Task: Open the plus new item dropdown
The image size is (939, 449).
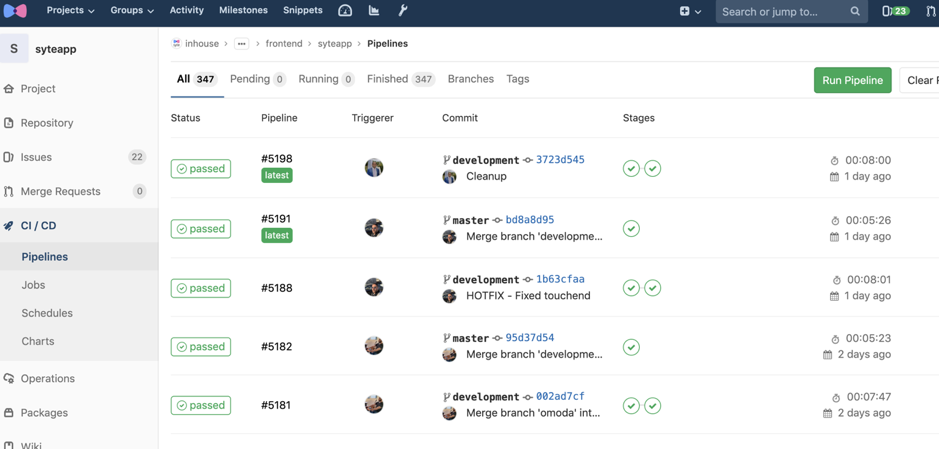Action: point(690,11)
